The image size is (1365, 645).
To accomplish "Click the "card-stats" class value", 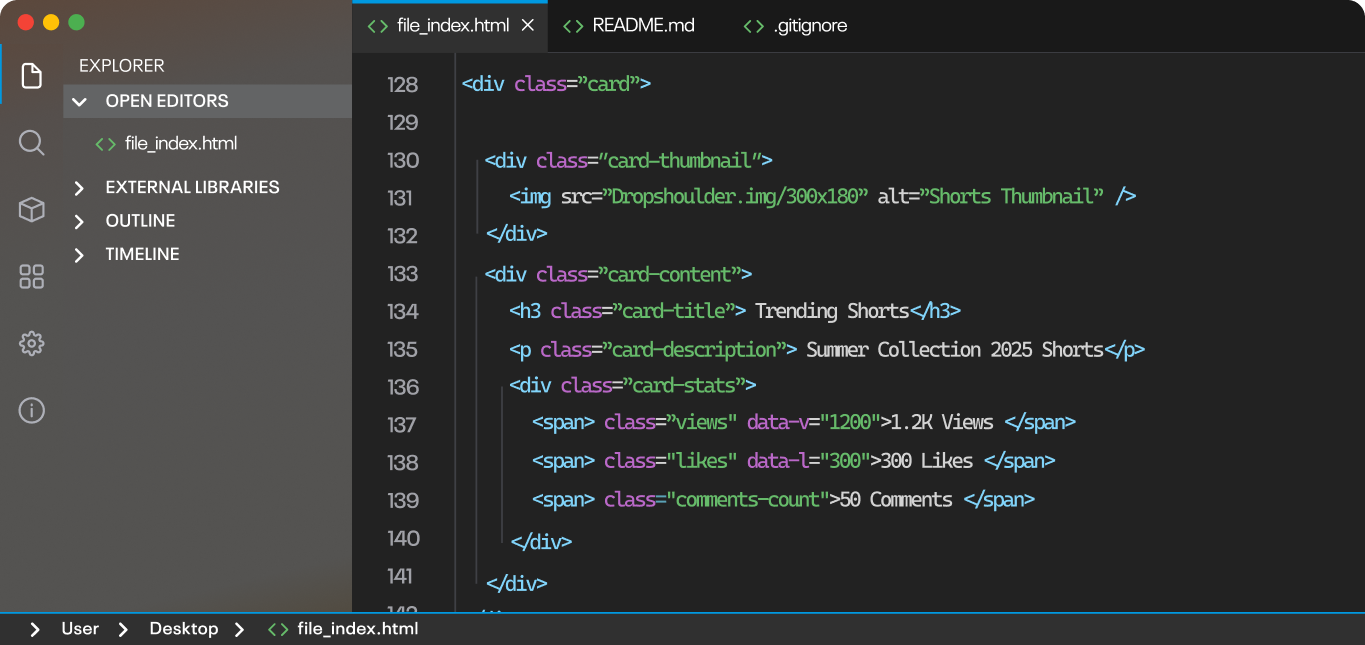I will (684, 385).
